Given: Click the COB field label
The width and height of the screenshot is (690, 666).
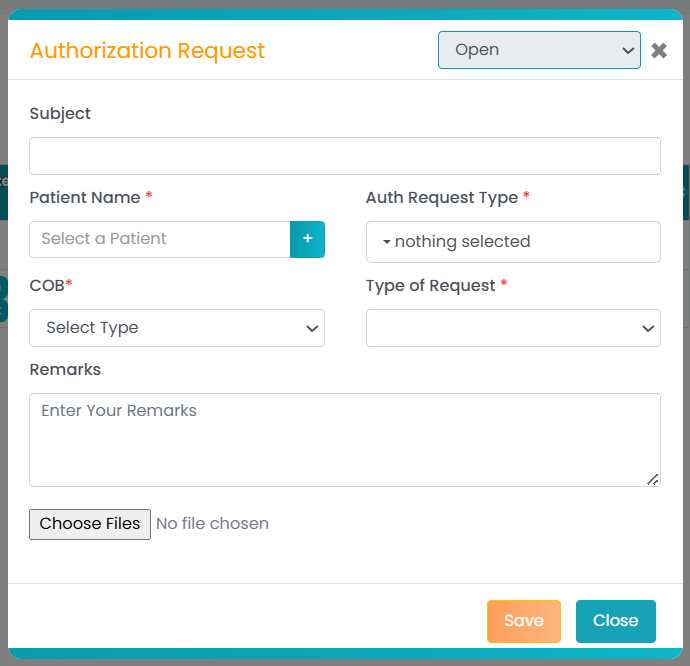Looking at the screenshot, I should [x=47, y=286].
